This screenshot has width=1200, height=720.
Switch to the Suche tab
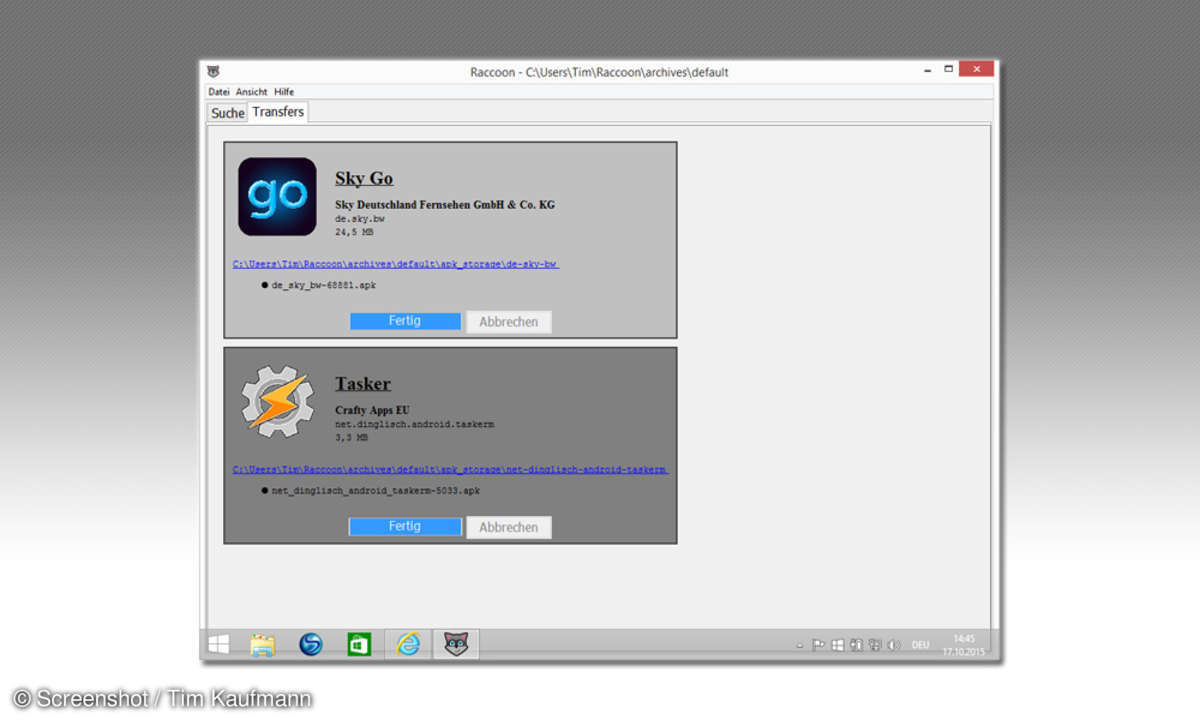[x=227, y=113]
